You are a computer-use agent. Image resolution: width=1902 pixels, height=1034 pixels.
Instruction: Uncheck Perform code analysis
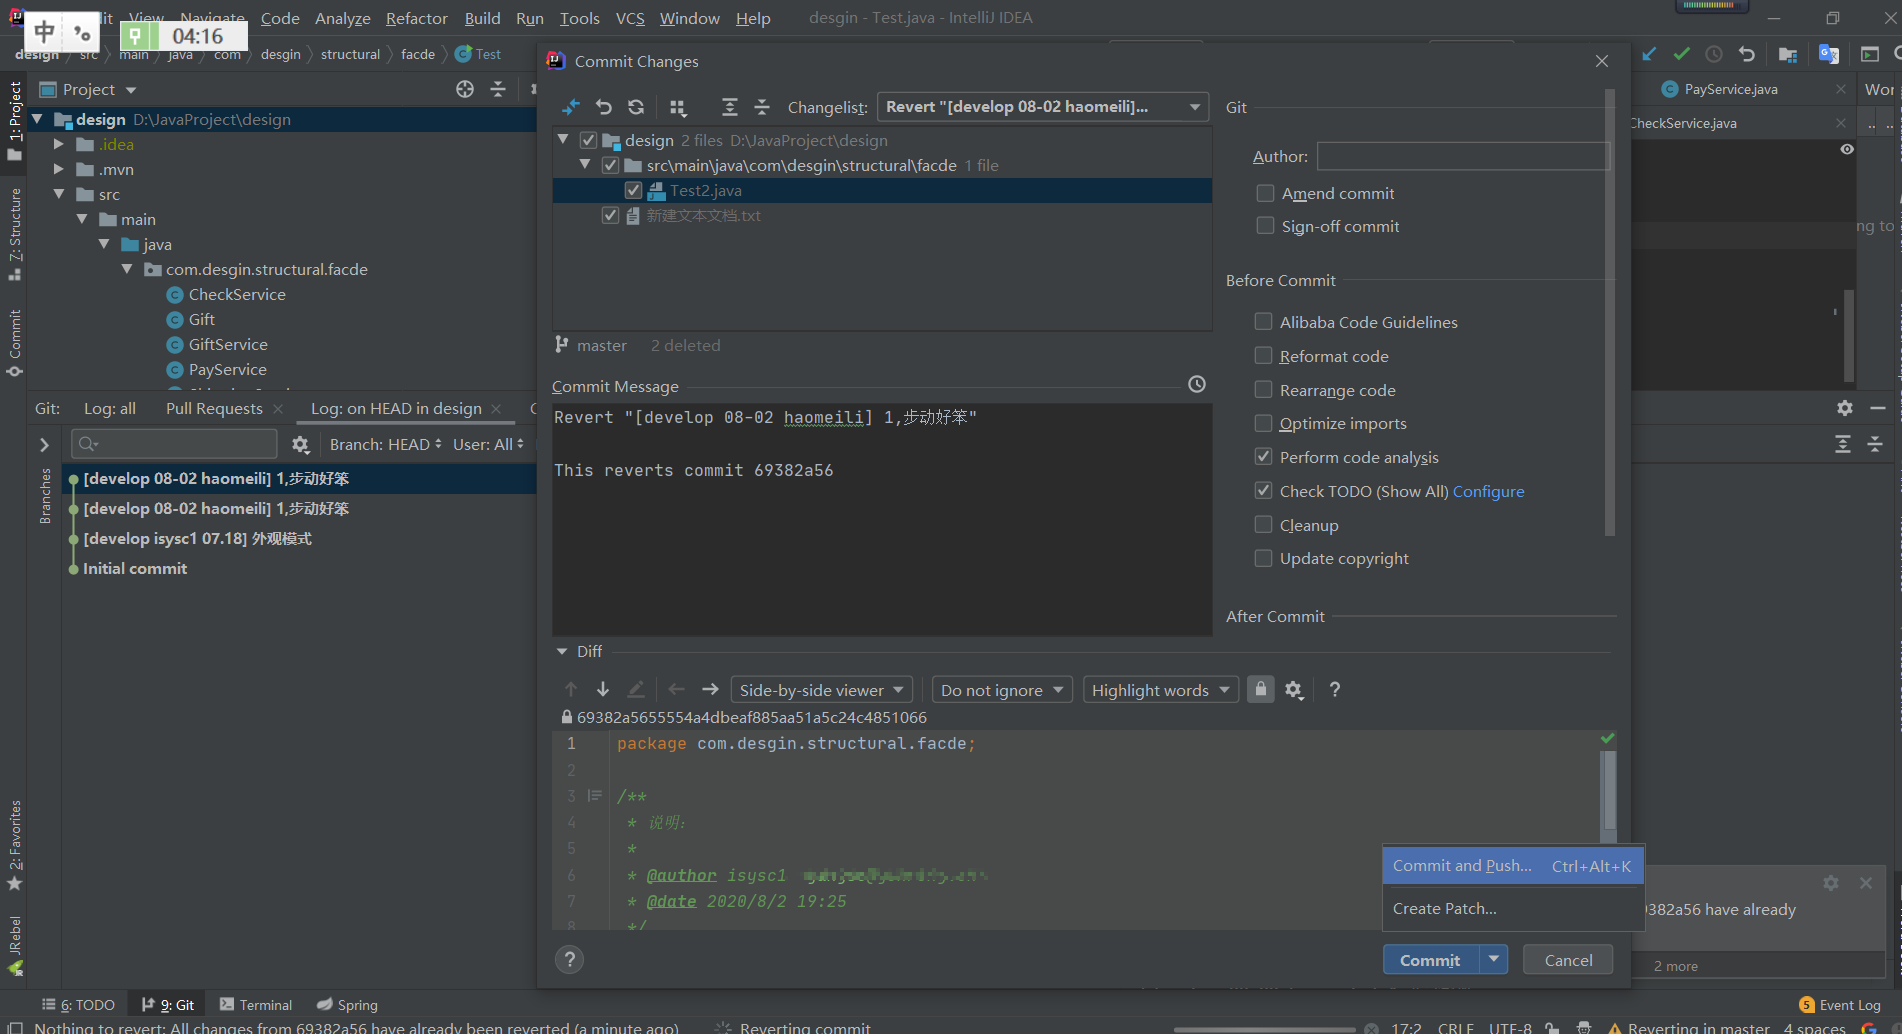tap(1264, 457)
